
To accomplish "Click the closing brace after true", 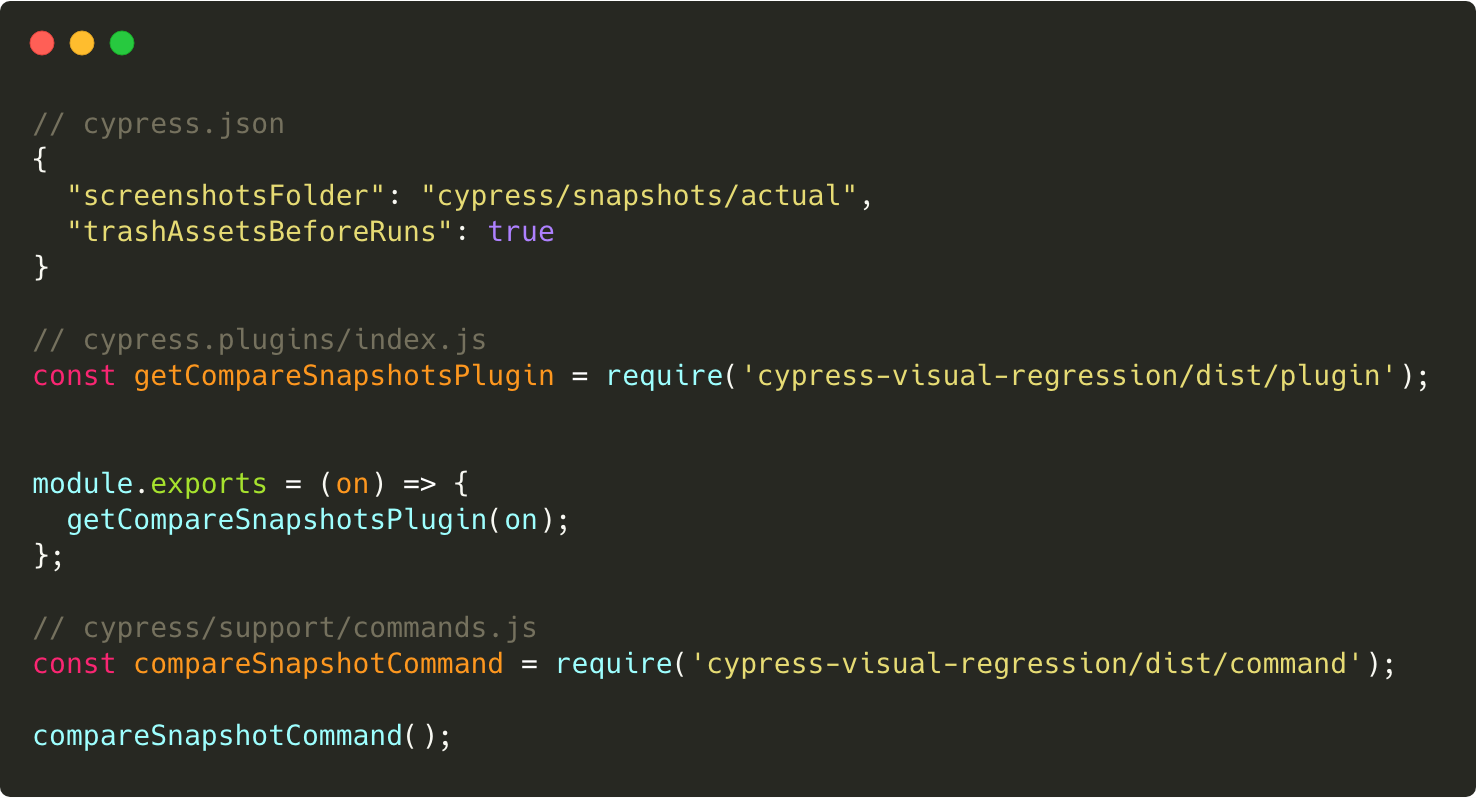I will coord(40,267).
